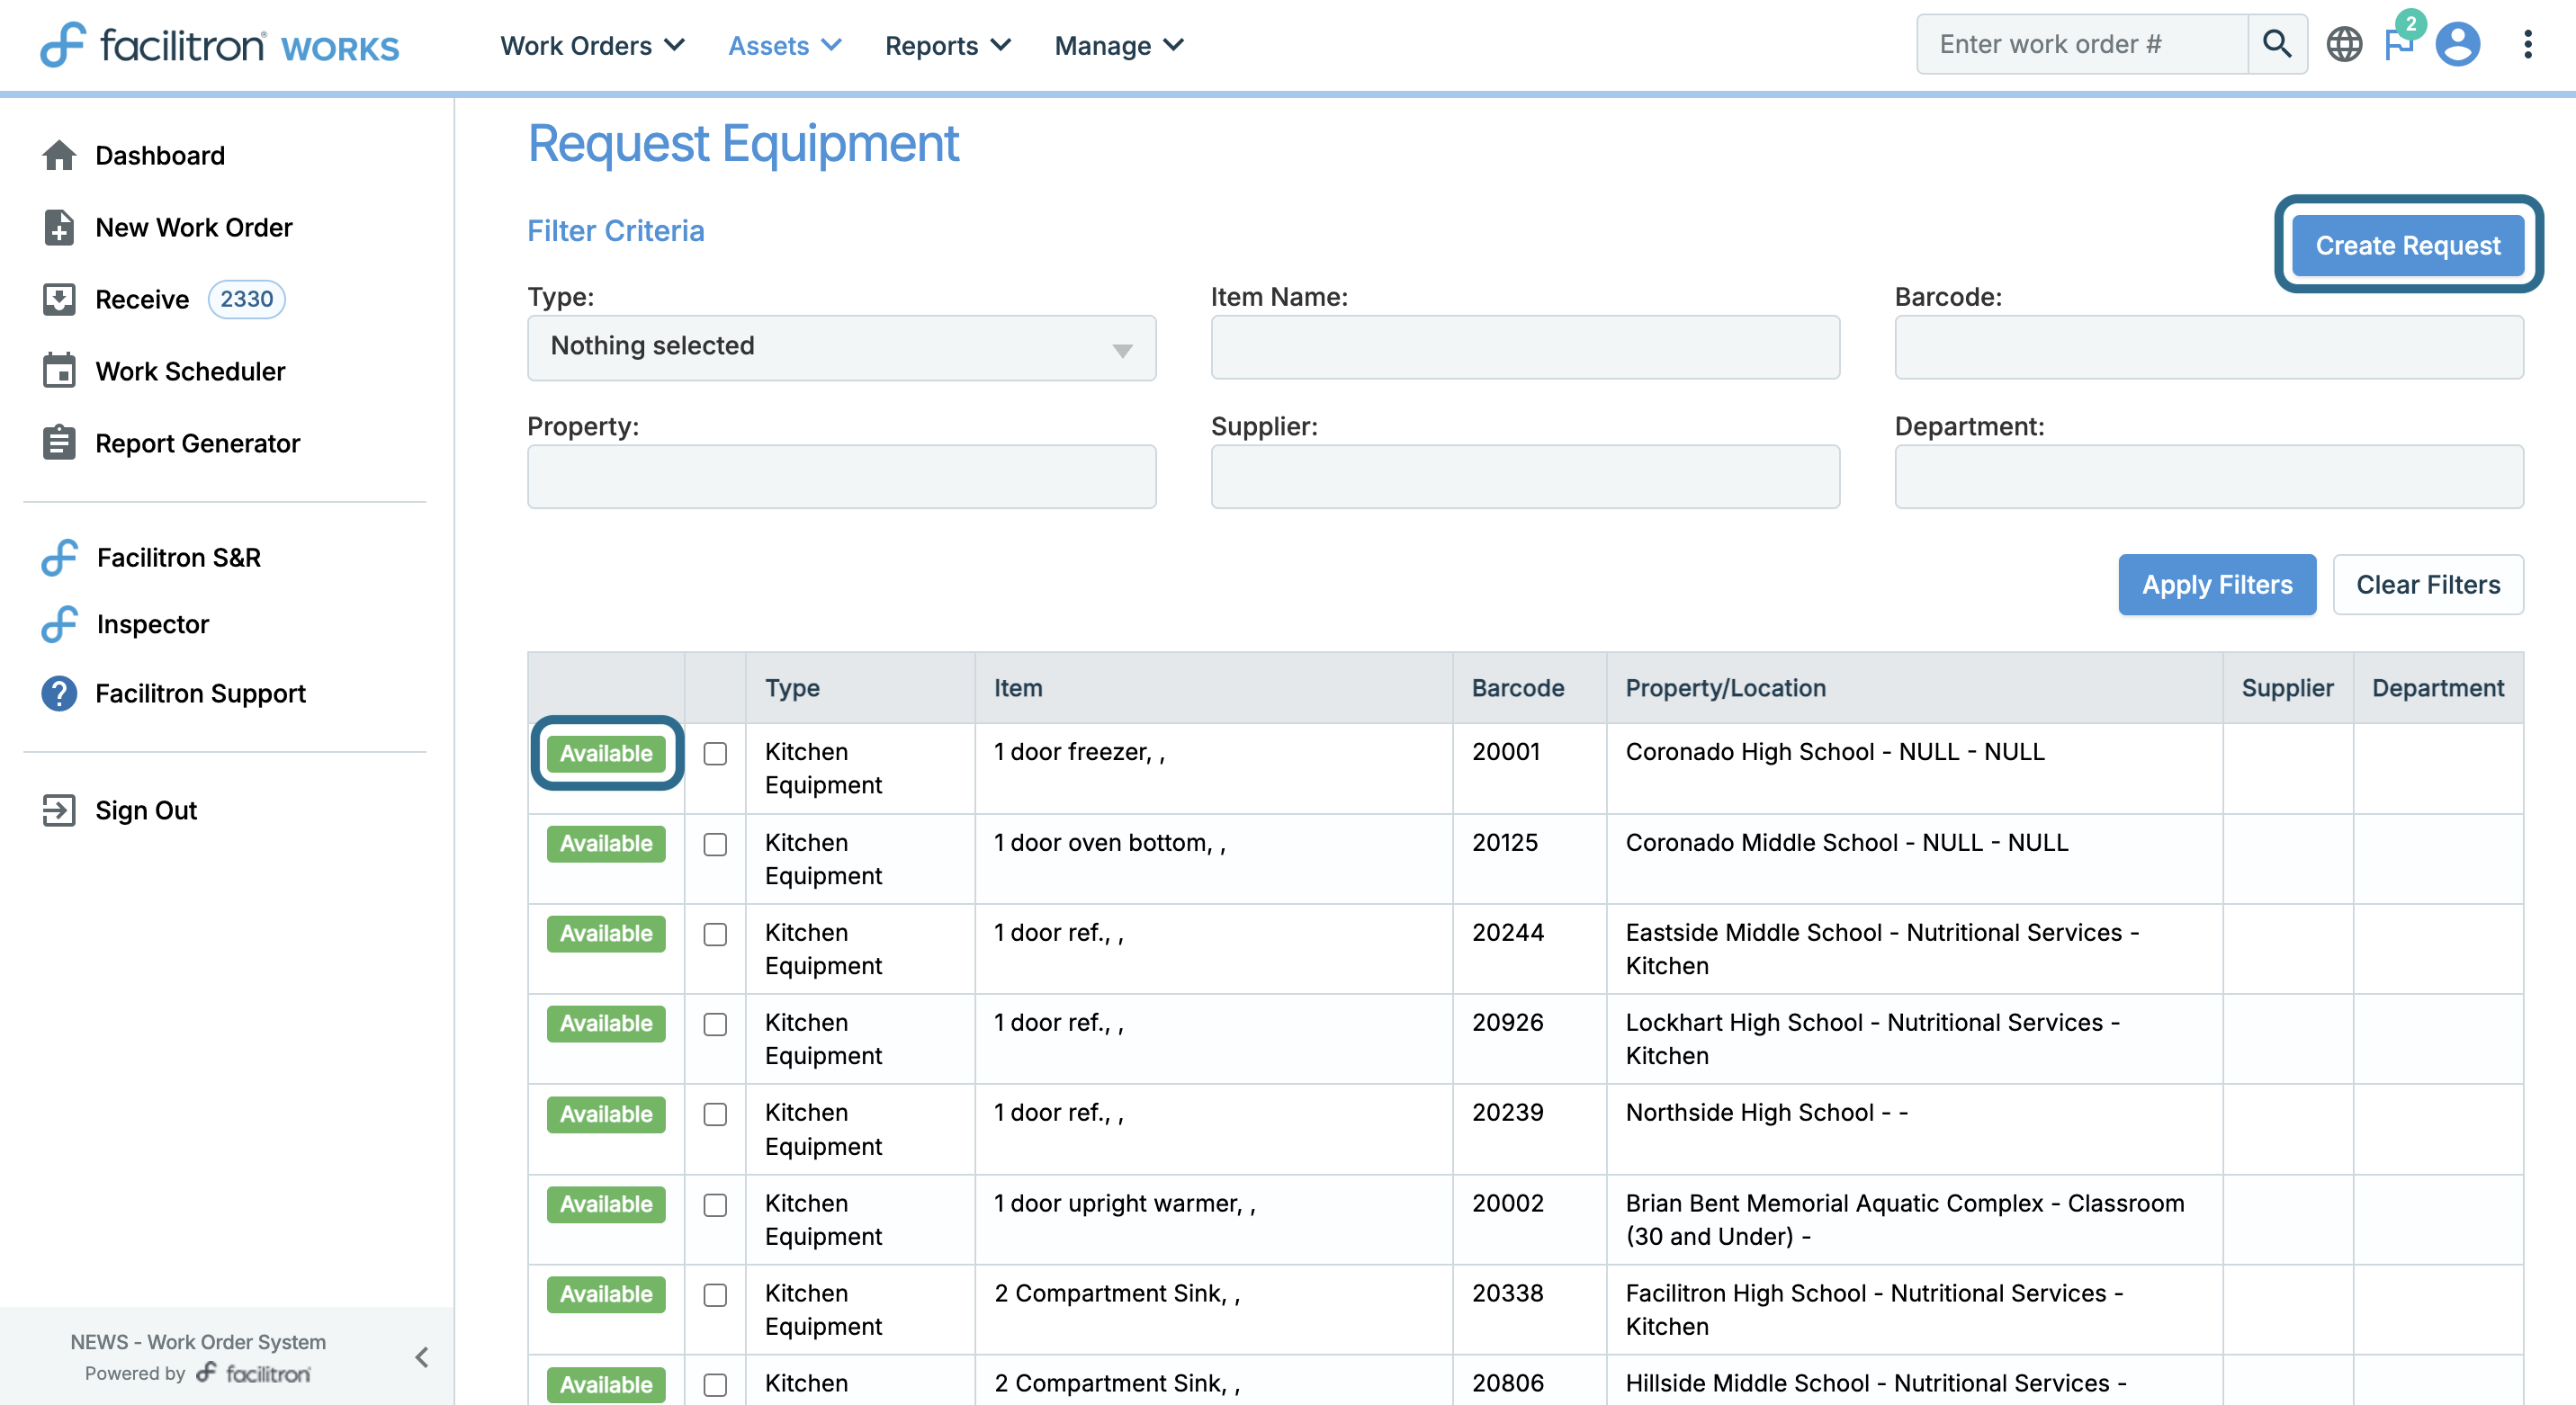Click the Create Request button
Viewport: 2576px width, 1405px height.
[x=2407, y=245]
